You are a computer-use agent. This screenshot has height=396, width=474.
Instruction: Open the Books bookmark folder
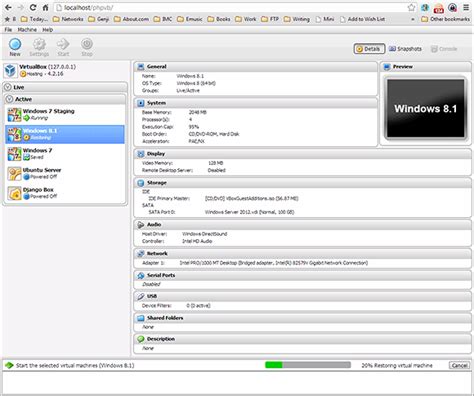point(219,19)
